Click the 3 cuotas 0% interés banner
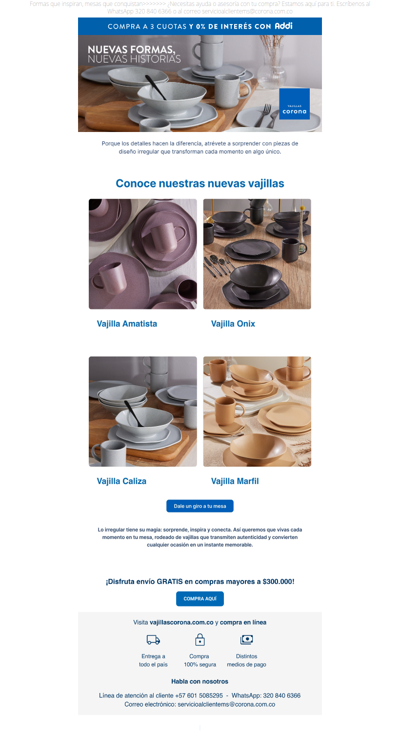 click(200, 26)
